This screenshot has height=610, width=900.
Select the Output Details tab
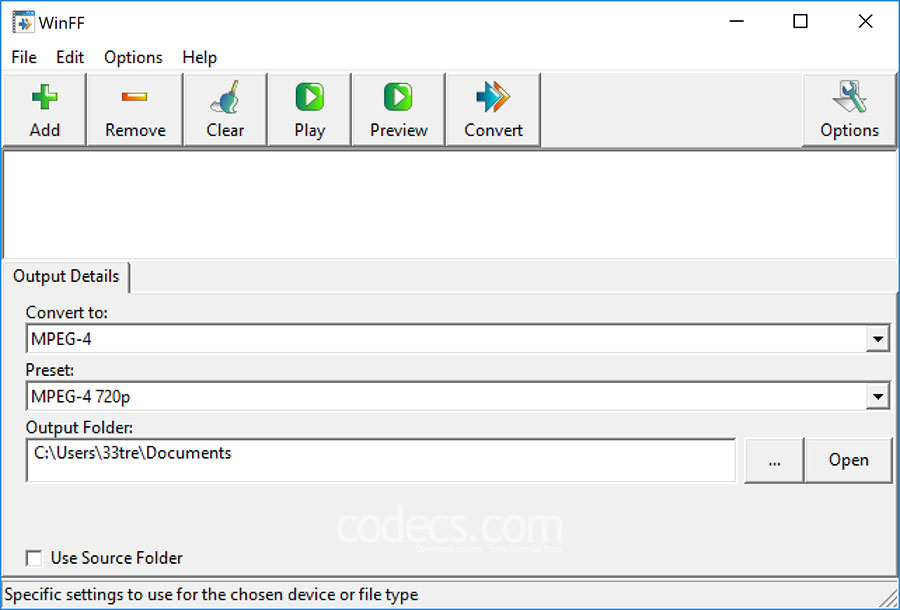point(66,277)
